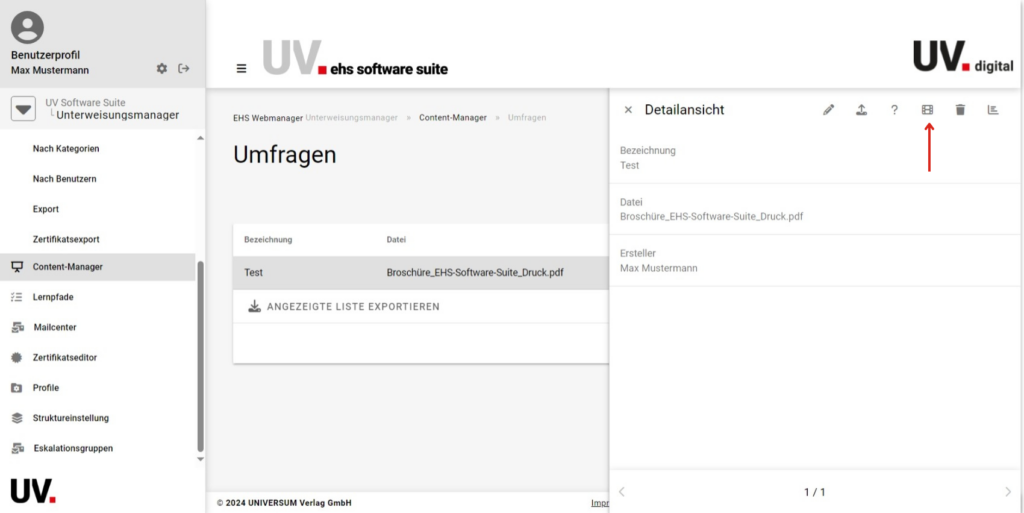Open the question mark icon in Detailansicht
Image resolution: width=1024 pixels, height=513 pixels.
pyautogui.click(x=894, y=110)
